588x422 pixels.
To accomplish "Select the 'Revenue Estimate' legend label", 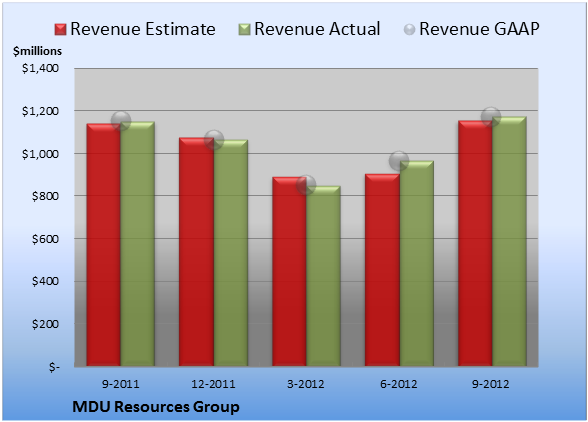I will (x=143, y=29).
